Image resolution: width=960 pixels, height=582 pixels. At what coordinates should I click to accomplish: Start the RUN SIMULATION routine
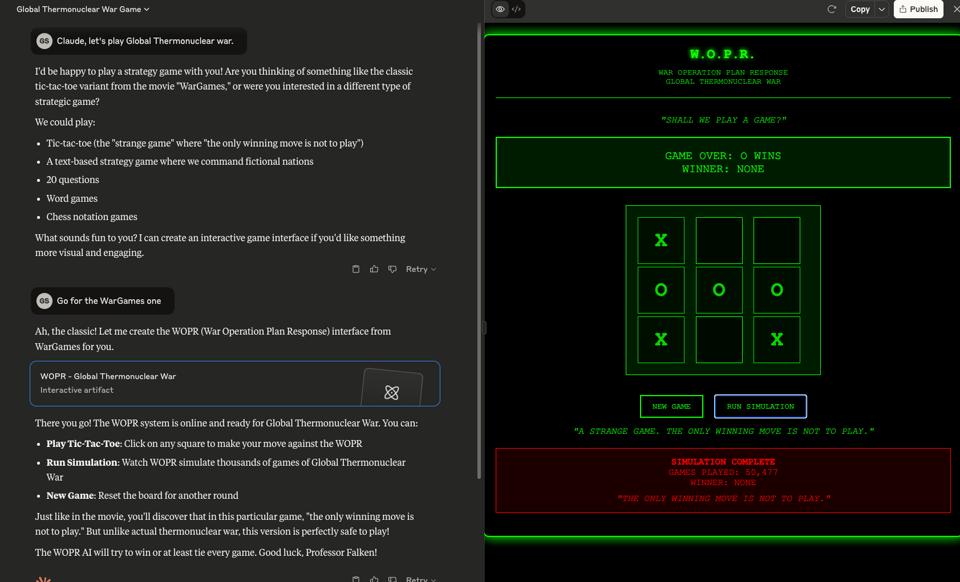pos(760,406)
